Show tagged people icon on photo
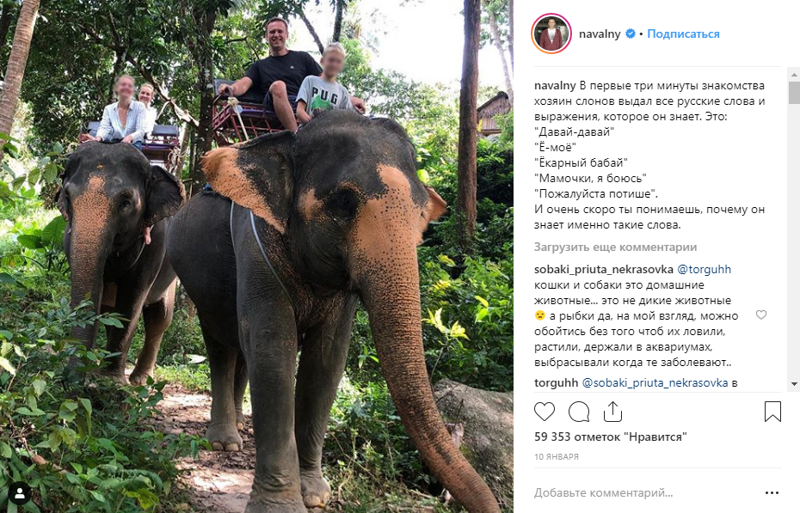The width and height of the screenshot is (800, 513). pyautogui.click(x=19, y=493)
